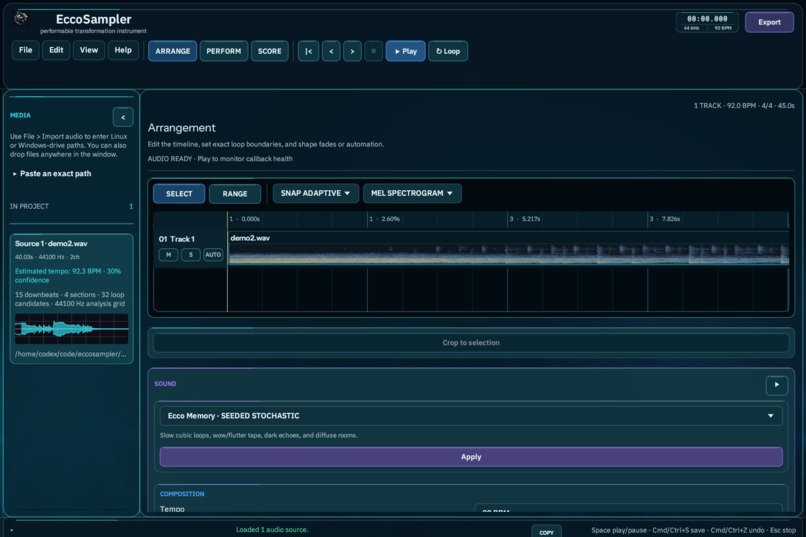Click the timeline ruler marker at 5.217s

[x=524, y=219]
